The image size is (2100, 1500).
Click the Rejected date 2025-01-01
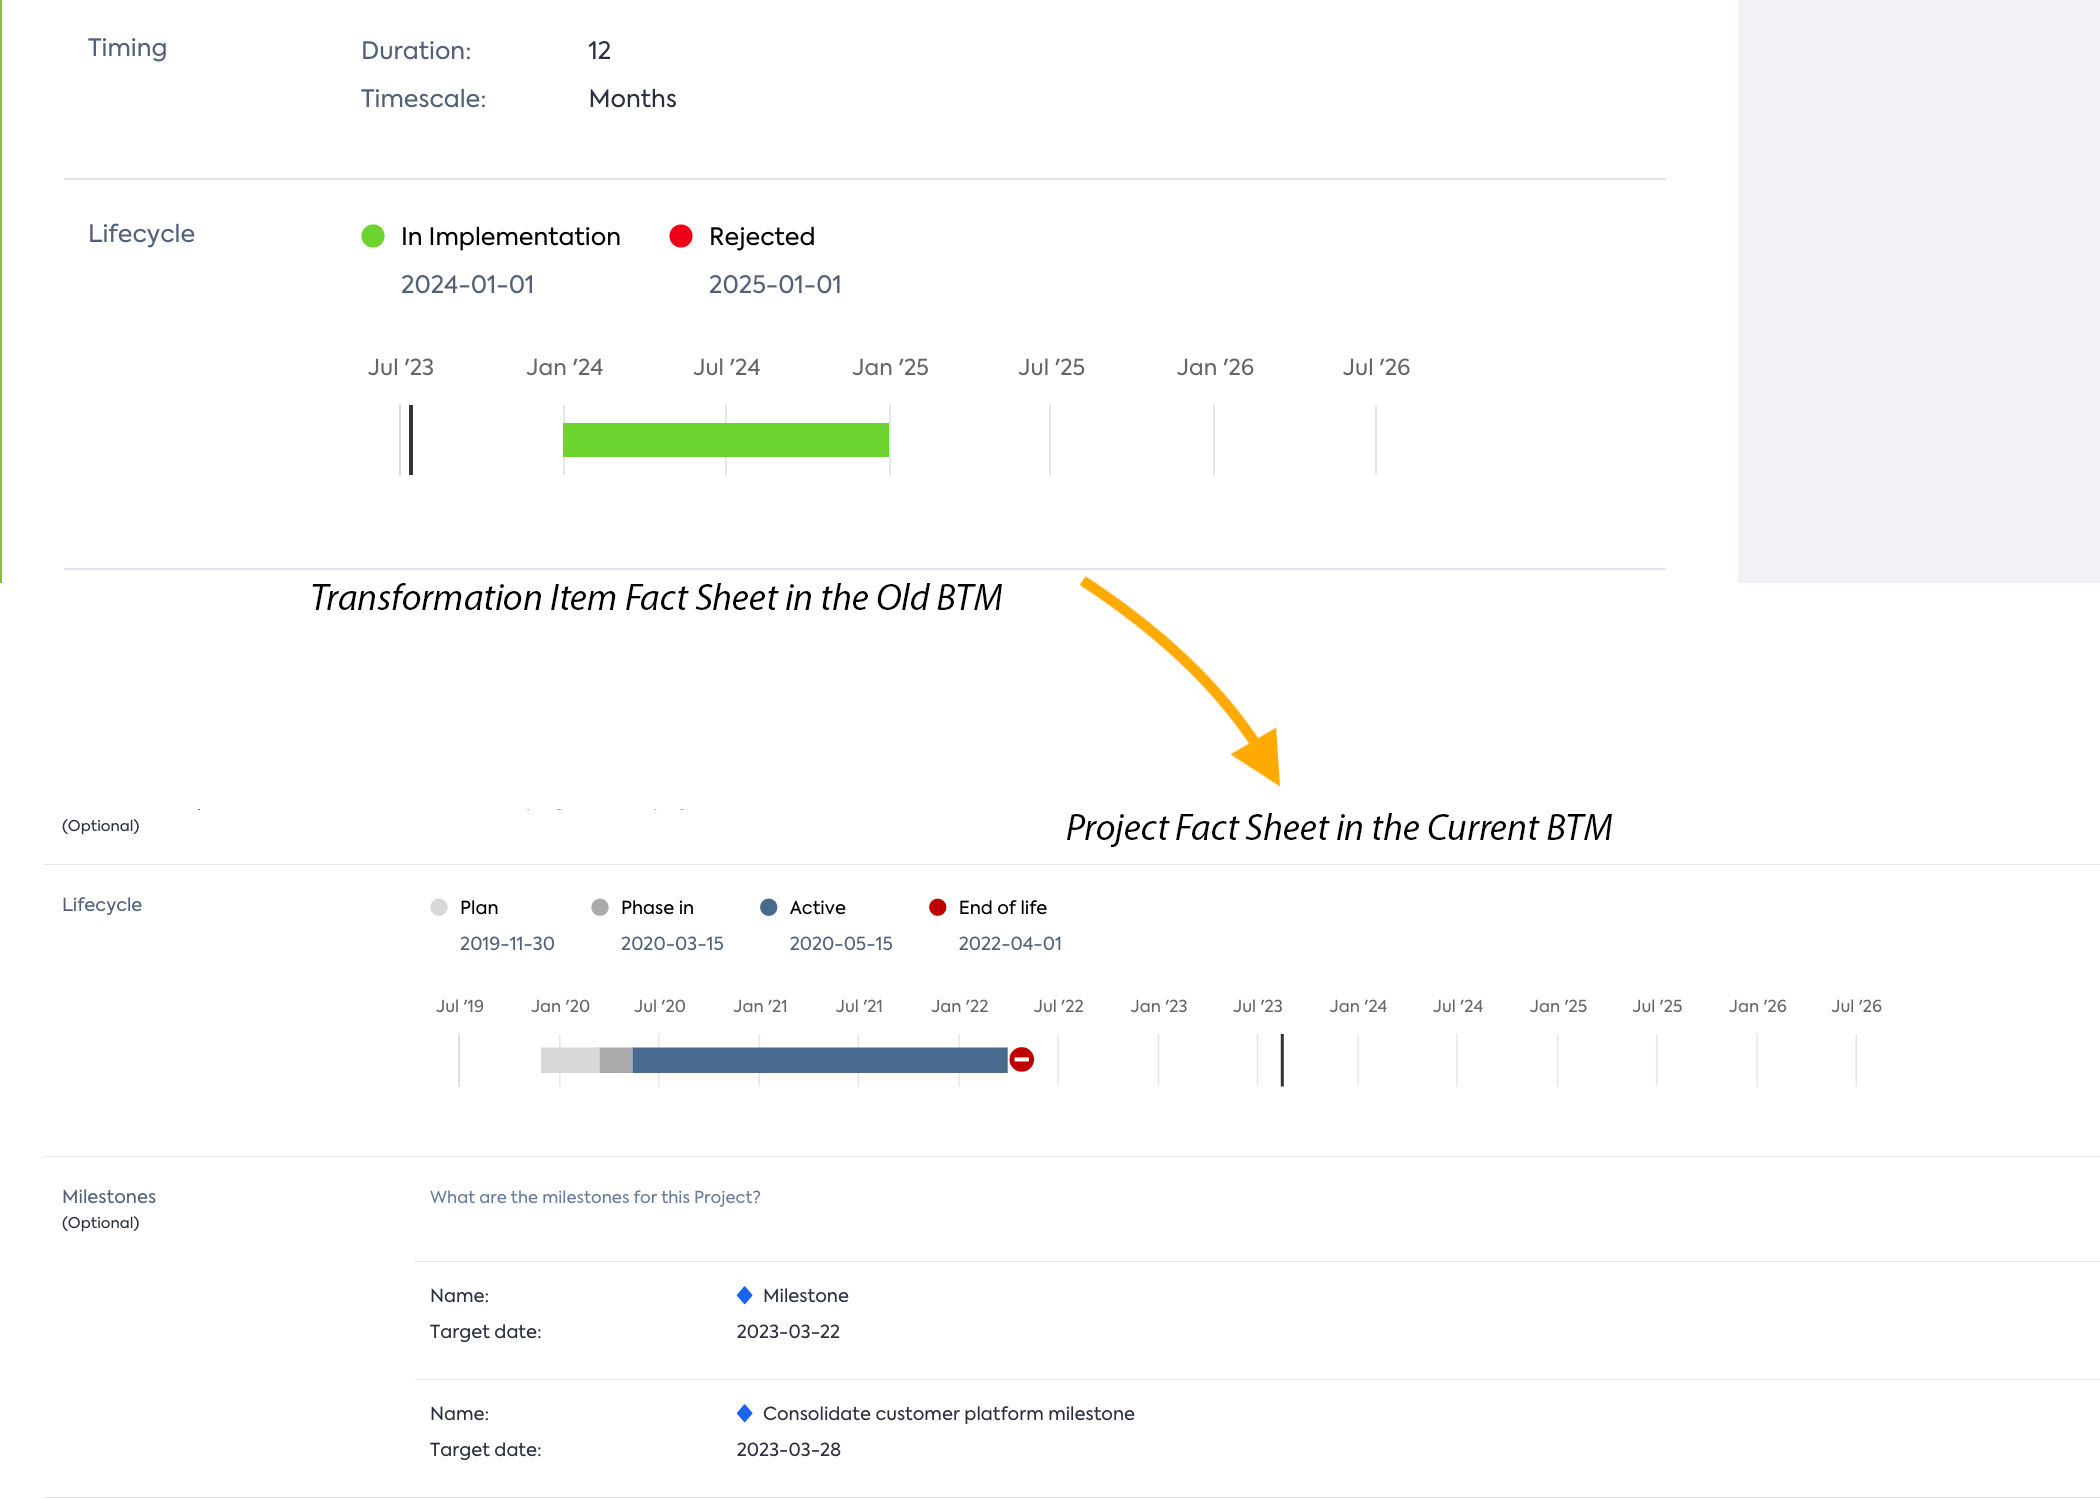[x=775, y=285]
